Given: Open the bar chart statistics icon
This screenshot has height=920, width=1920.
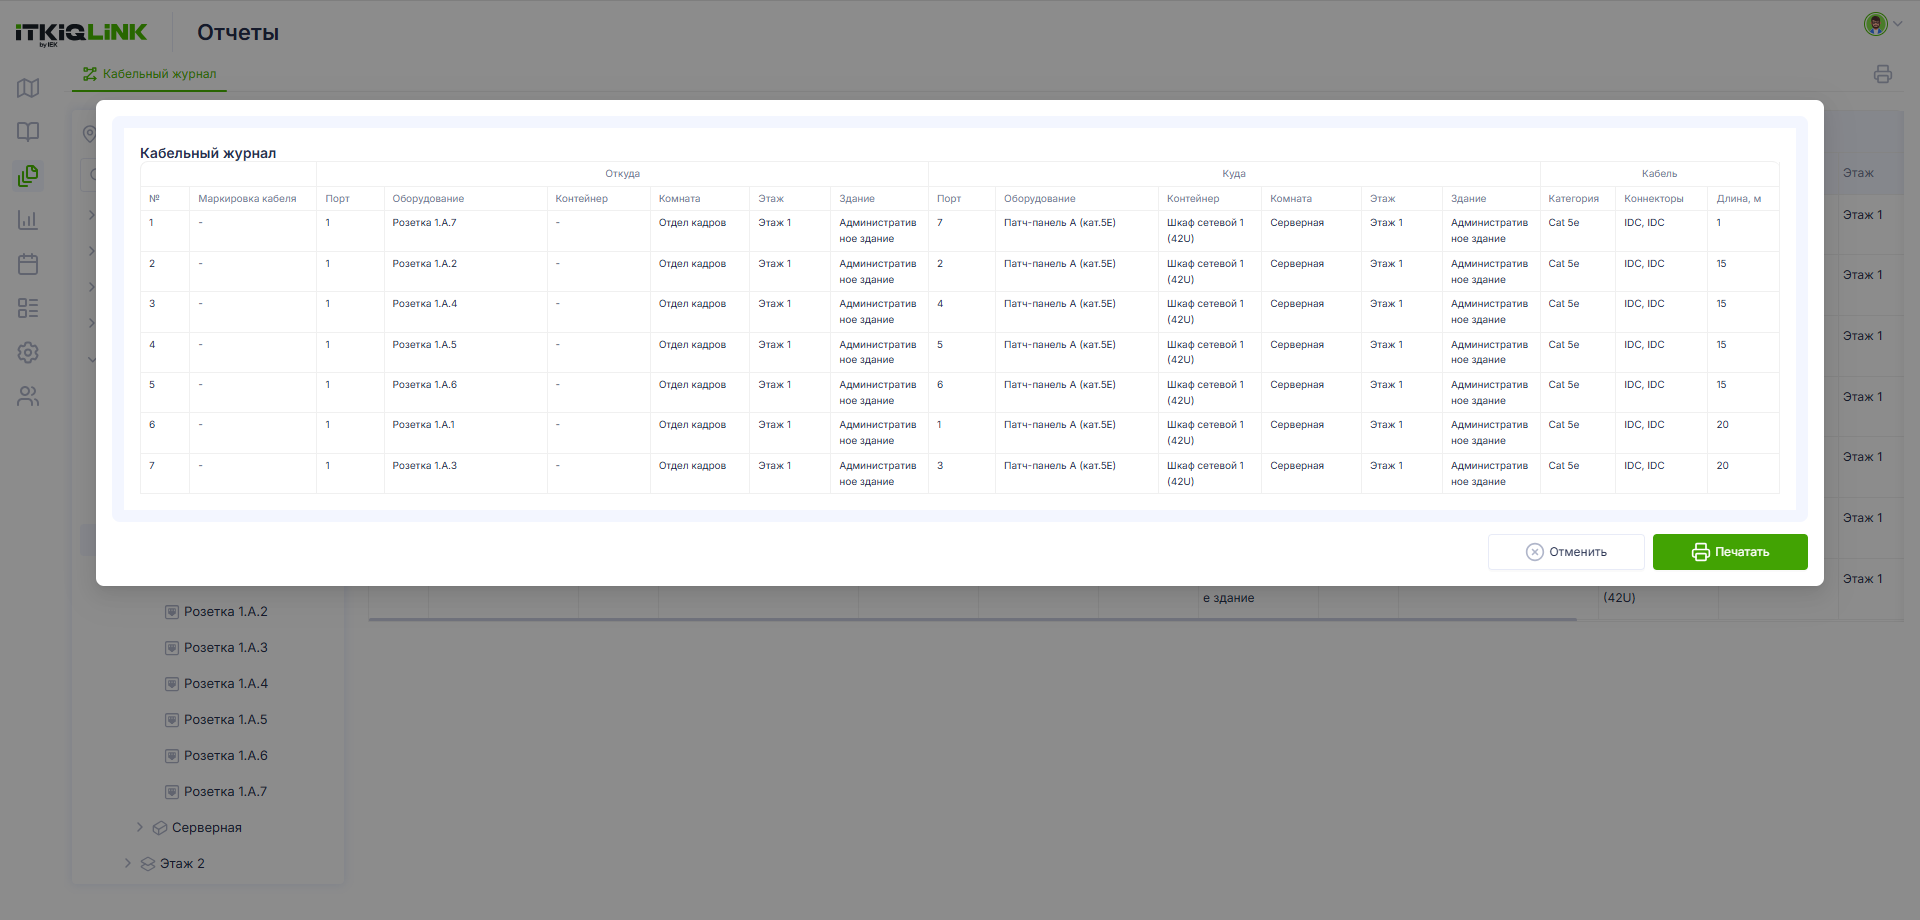Looking at the screenshot, I should tap(28, 220).
